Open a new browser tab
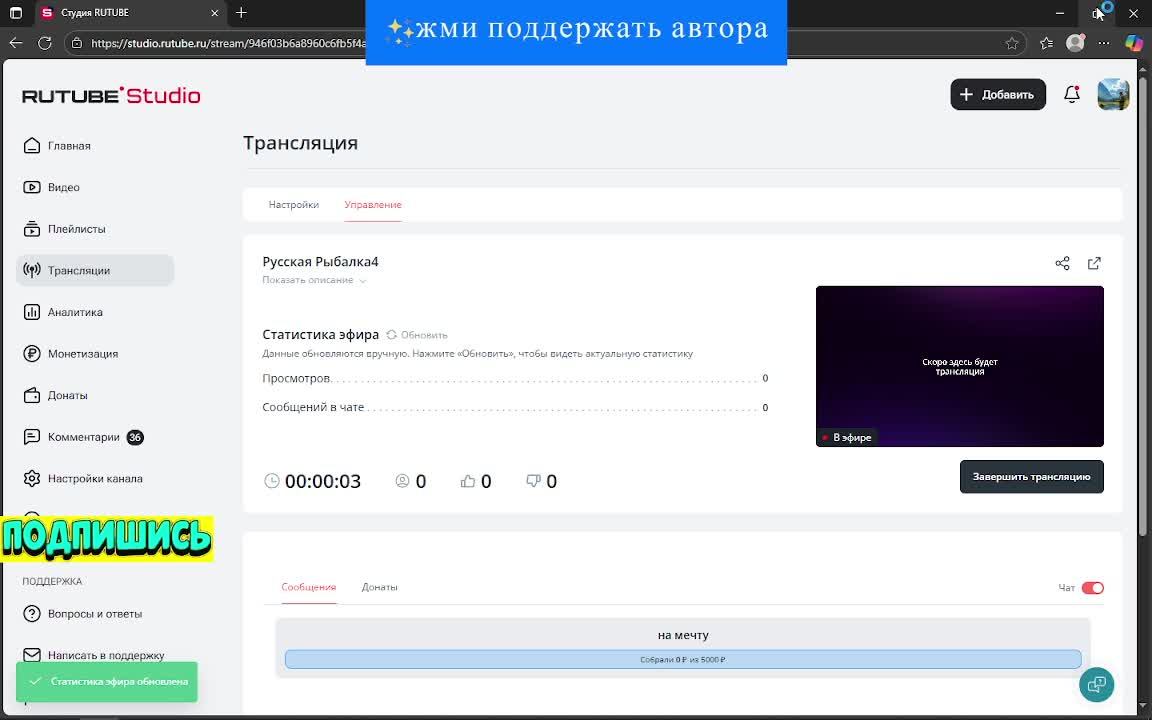 click(x=241, y=12)
